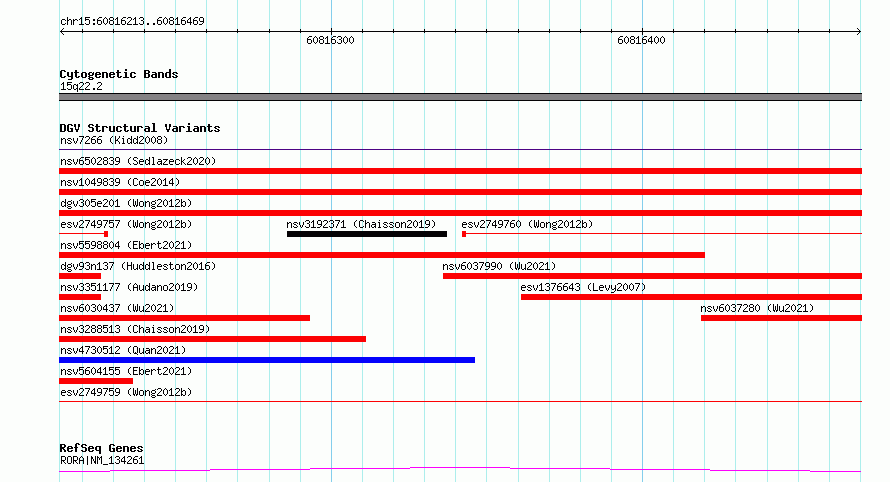Image resolution: width=890 pixels, height=482 pixels.
Task: Select the nsv3351177 (Audano2019) red bar
Action: point(80,297)
